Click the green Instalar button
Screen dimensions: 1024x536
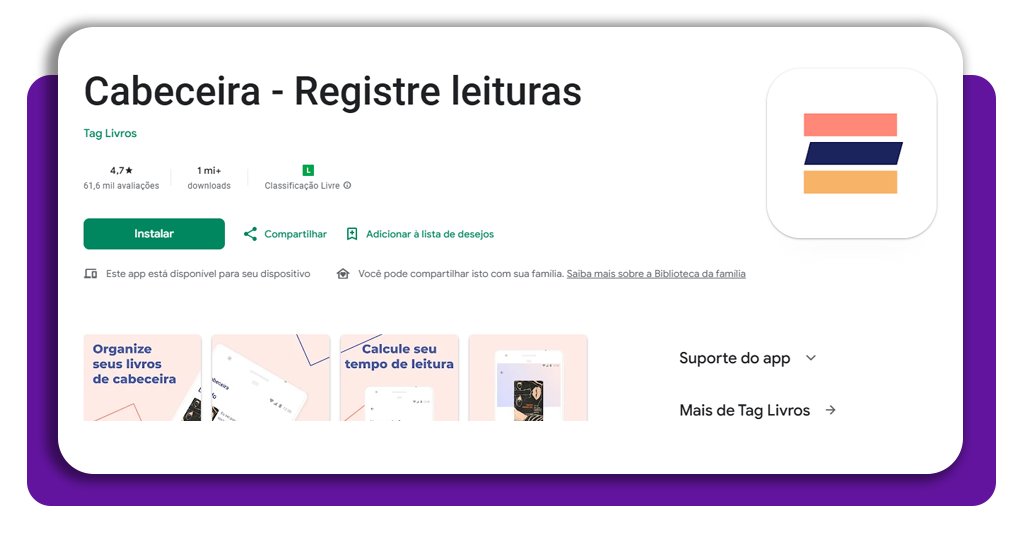[154, 234]
